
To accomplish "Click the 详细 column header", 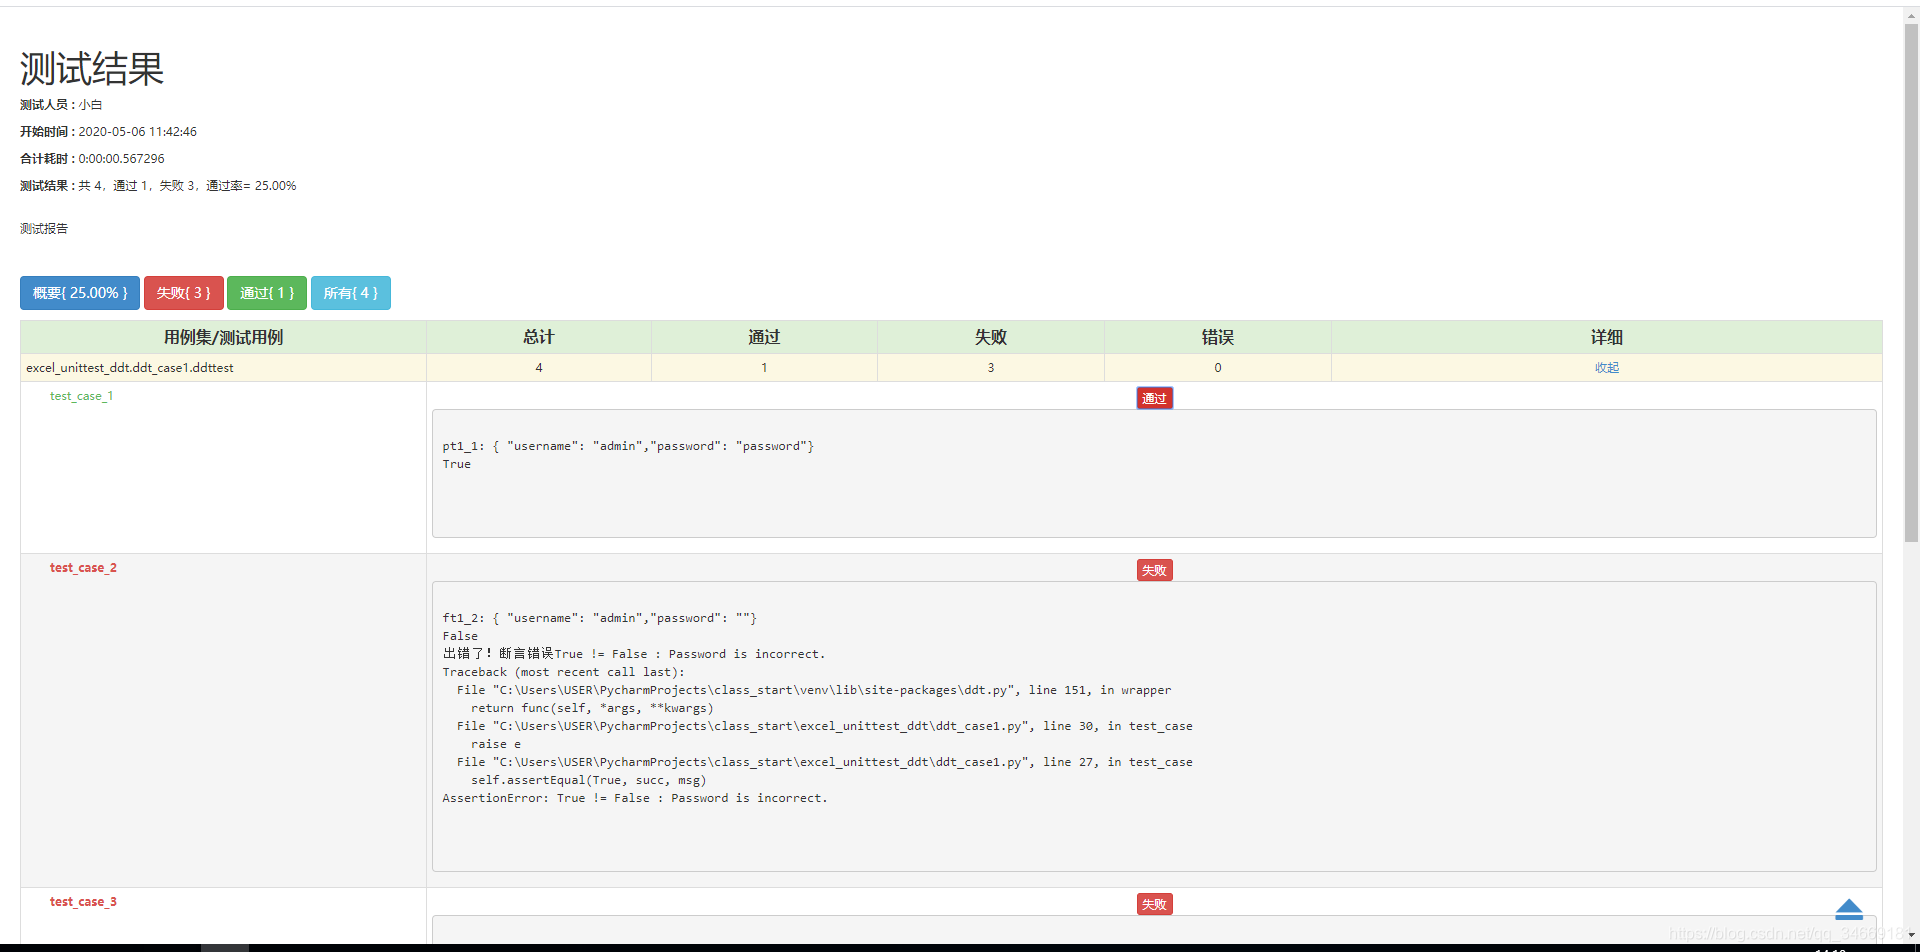I will point(1607,337).
